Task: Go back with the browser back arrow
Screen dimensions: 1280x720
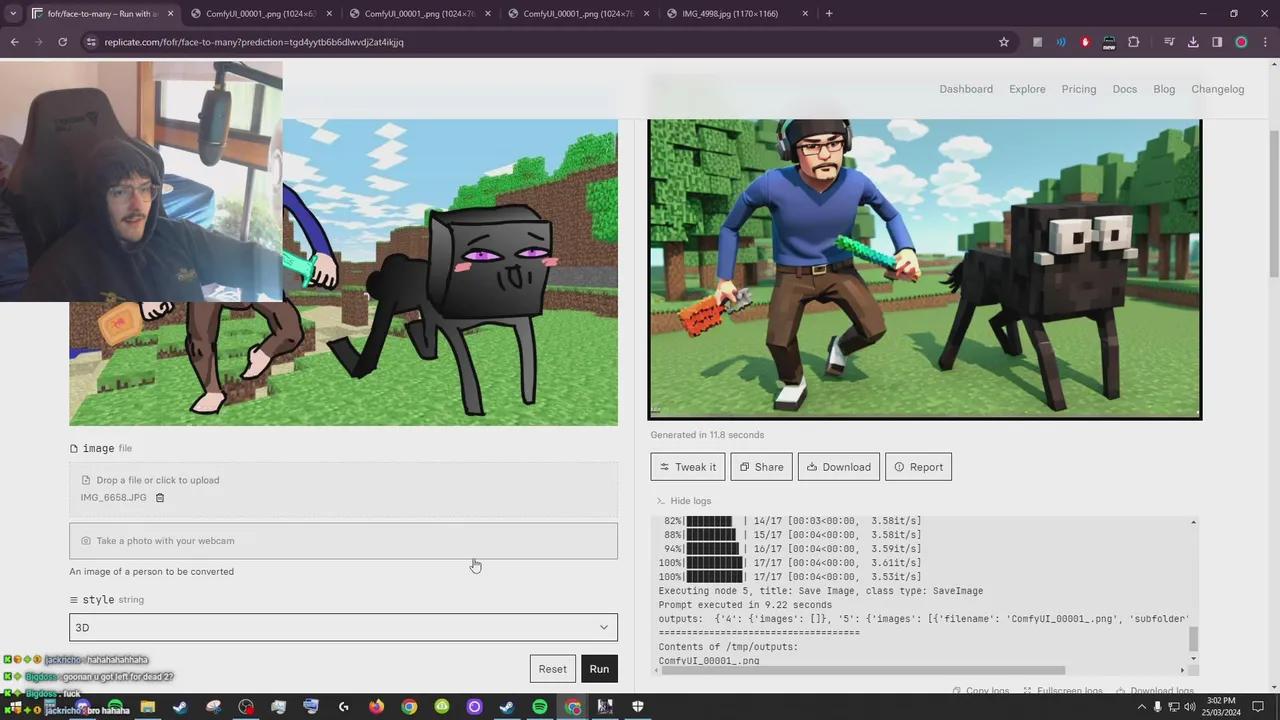Action: (15, 42)
